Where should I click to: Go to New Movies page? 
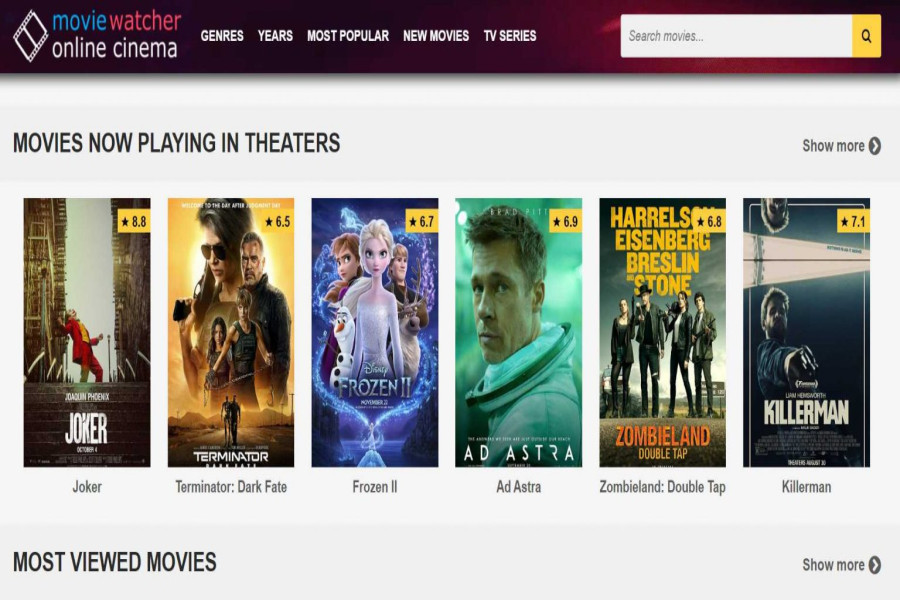click(436, 36)
